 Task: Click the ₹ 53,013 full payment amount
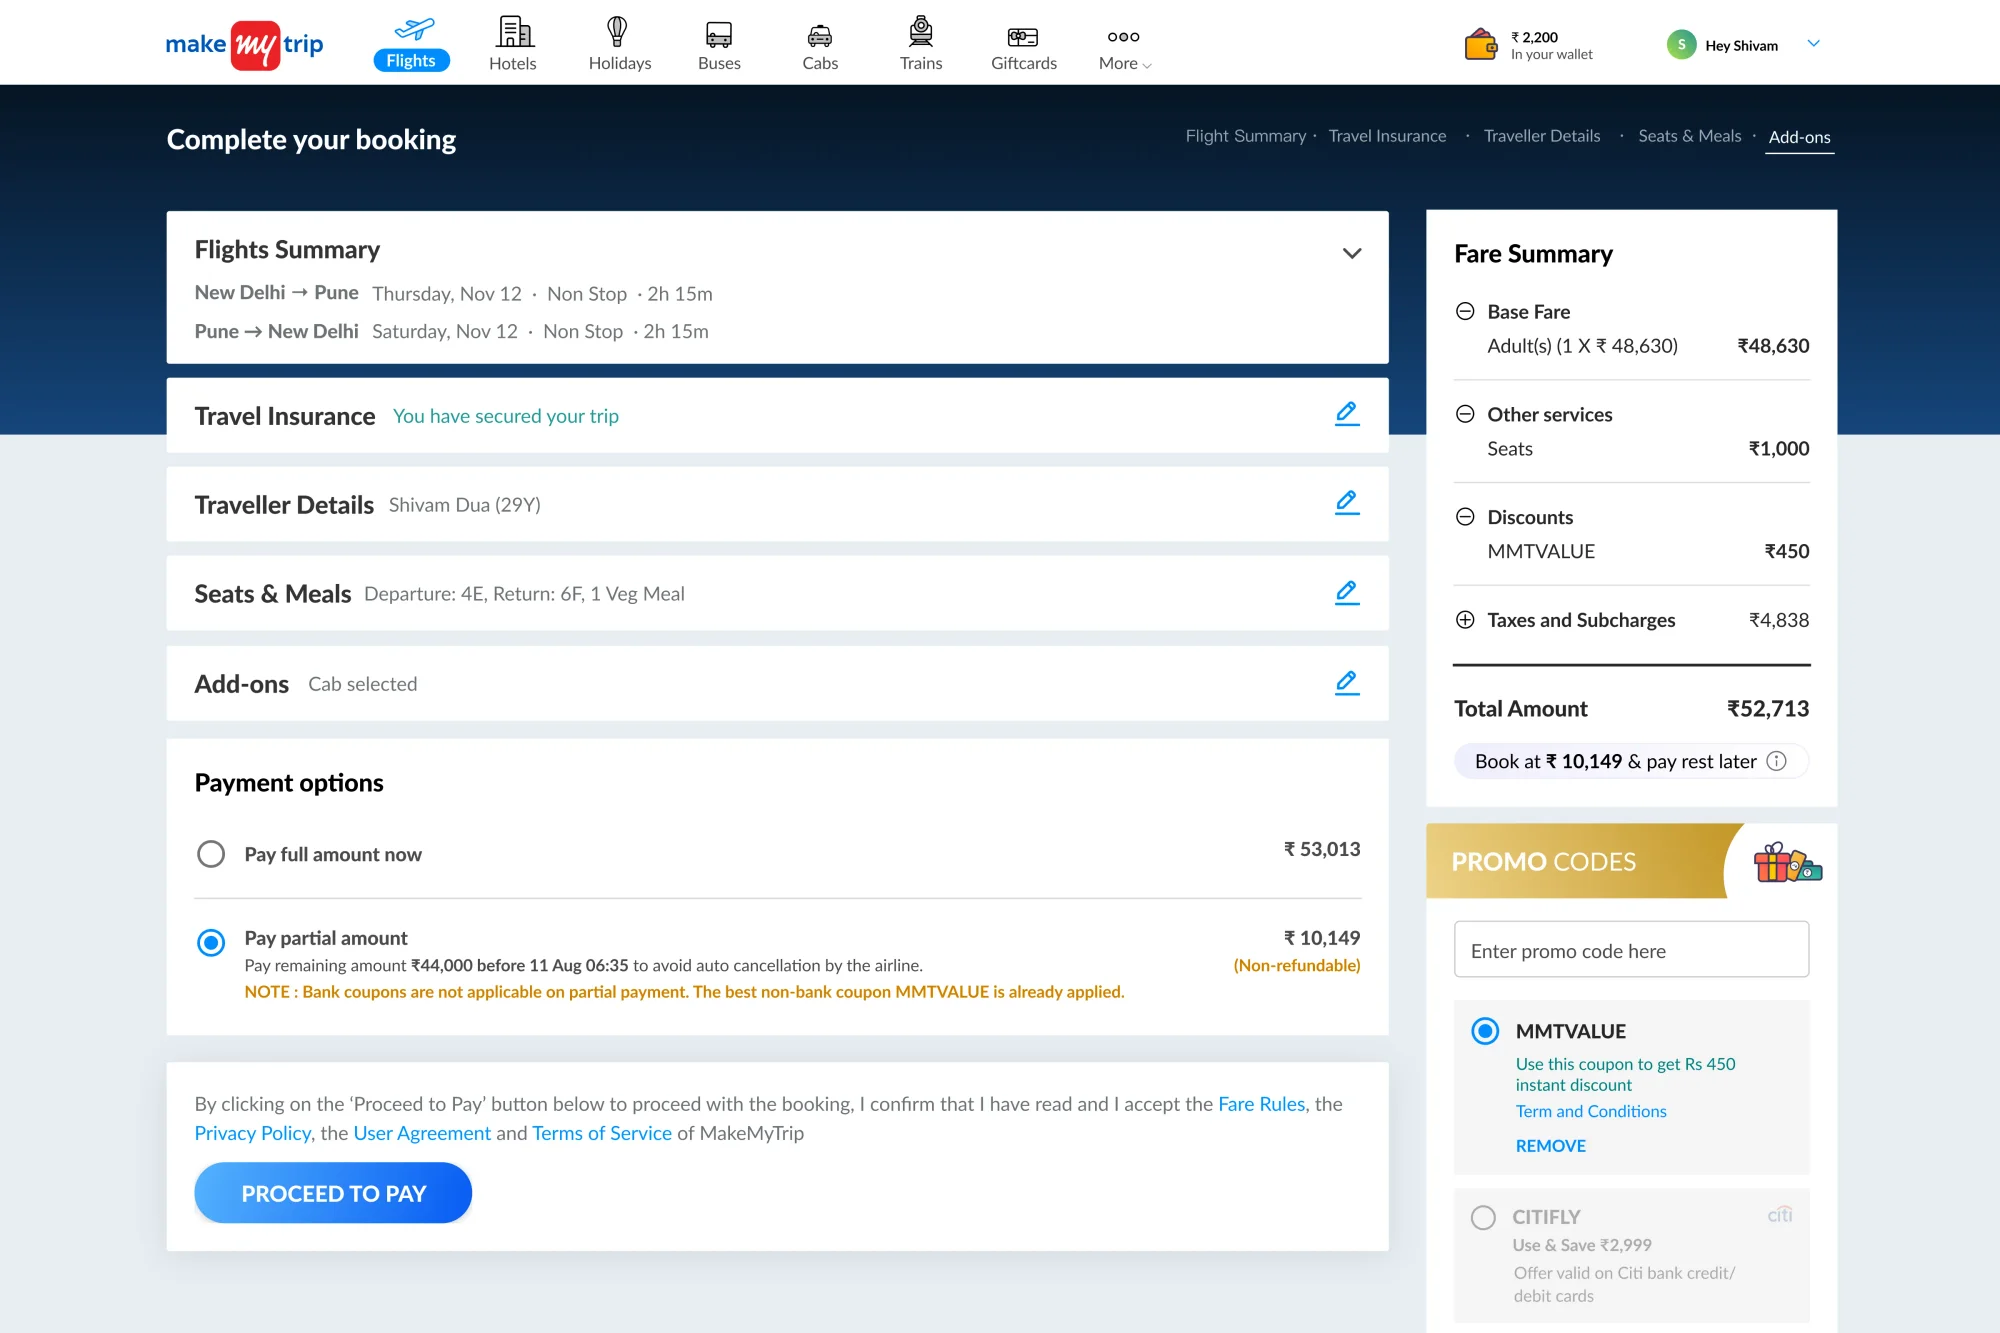tap(1322, 849)
